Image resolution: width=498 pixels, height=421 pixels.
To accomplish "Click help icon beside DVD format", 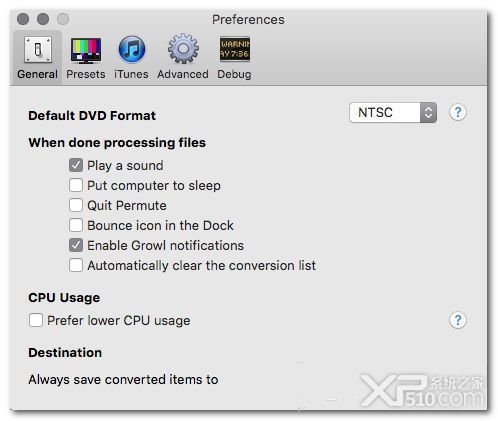I will coord(458,112).
